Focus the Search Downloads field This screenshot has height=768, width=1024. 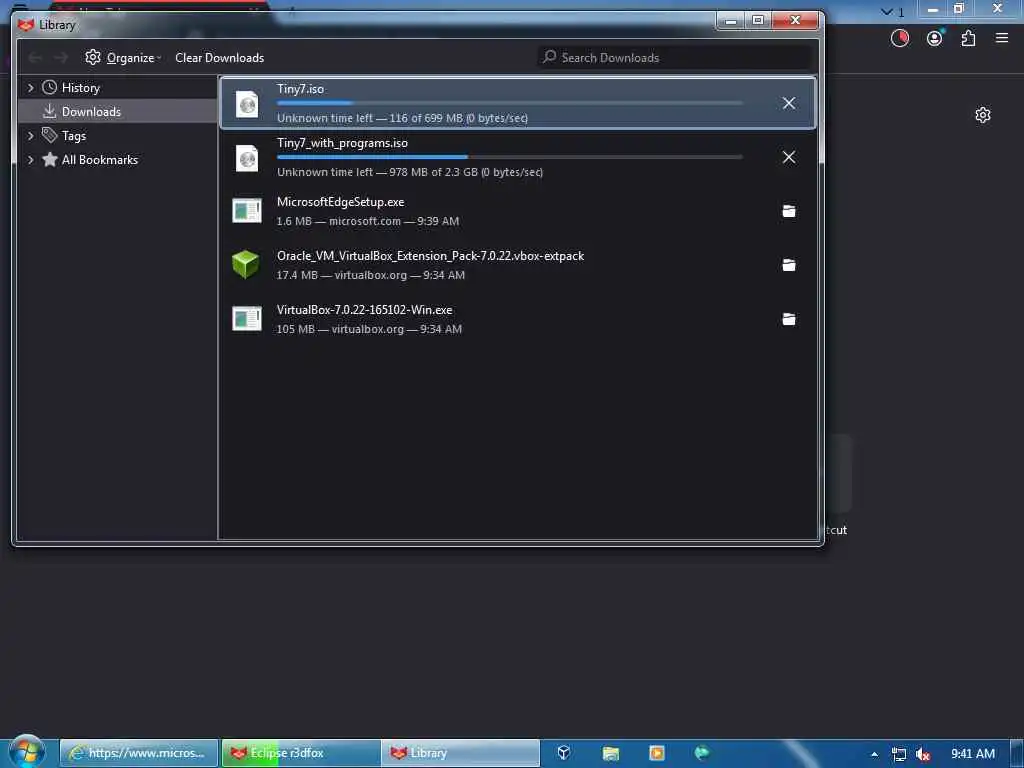point(674,57)
